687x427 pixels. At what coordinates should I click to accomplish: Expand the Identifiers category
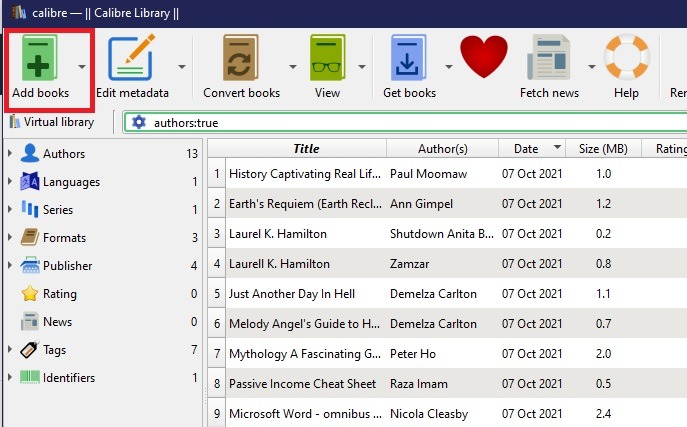(10, 378)
